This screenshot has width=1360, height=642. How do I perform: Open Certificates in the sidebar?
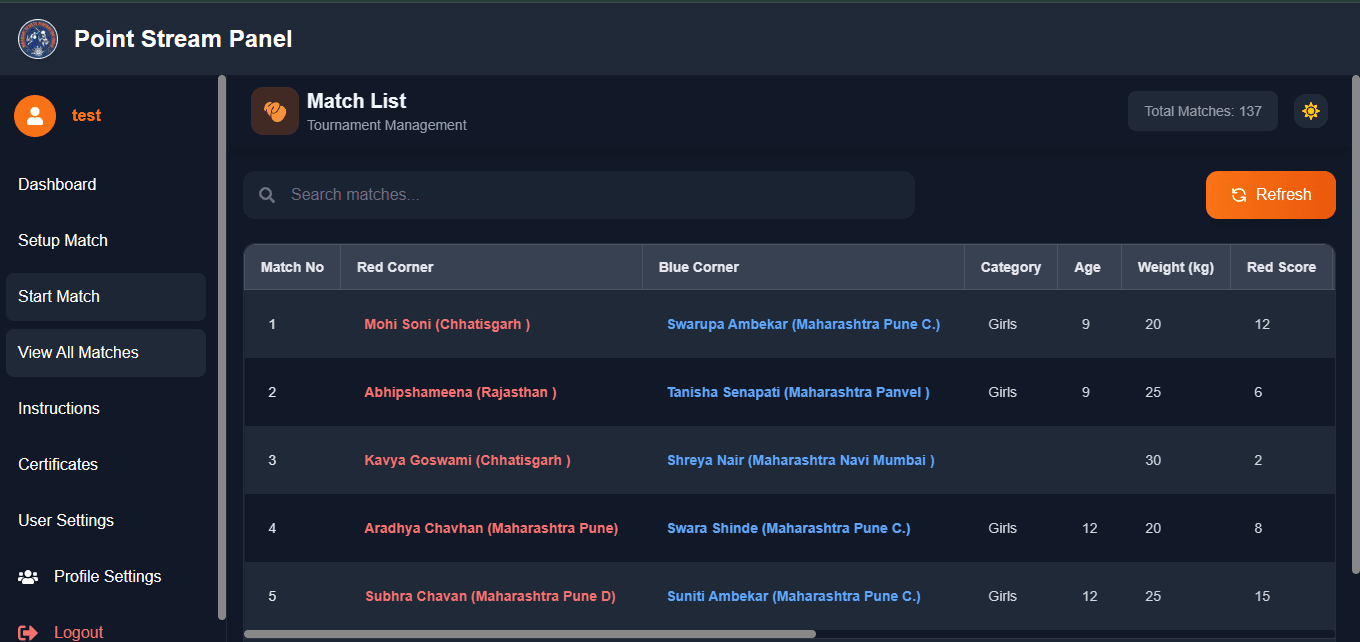[x=106, y=465]
